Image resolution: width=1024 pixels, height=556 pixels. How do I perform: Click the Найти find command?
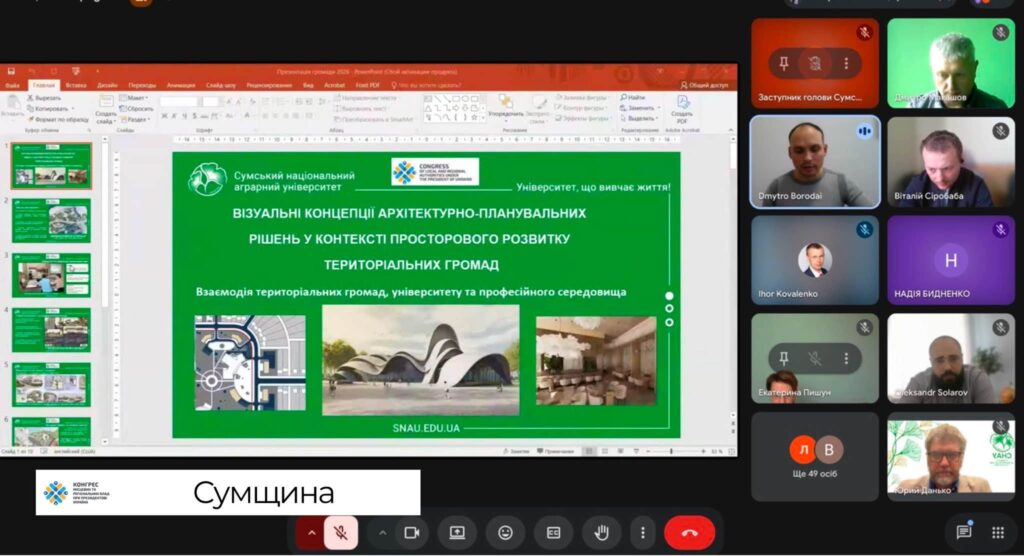click(x=633, y=97)
